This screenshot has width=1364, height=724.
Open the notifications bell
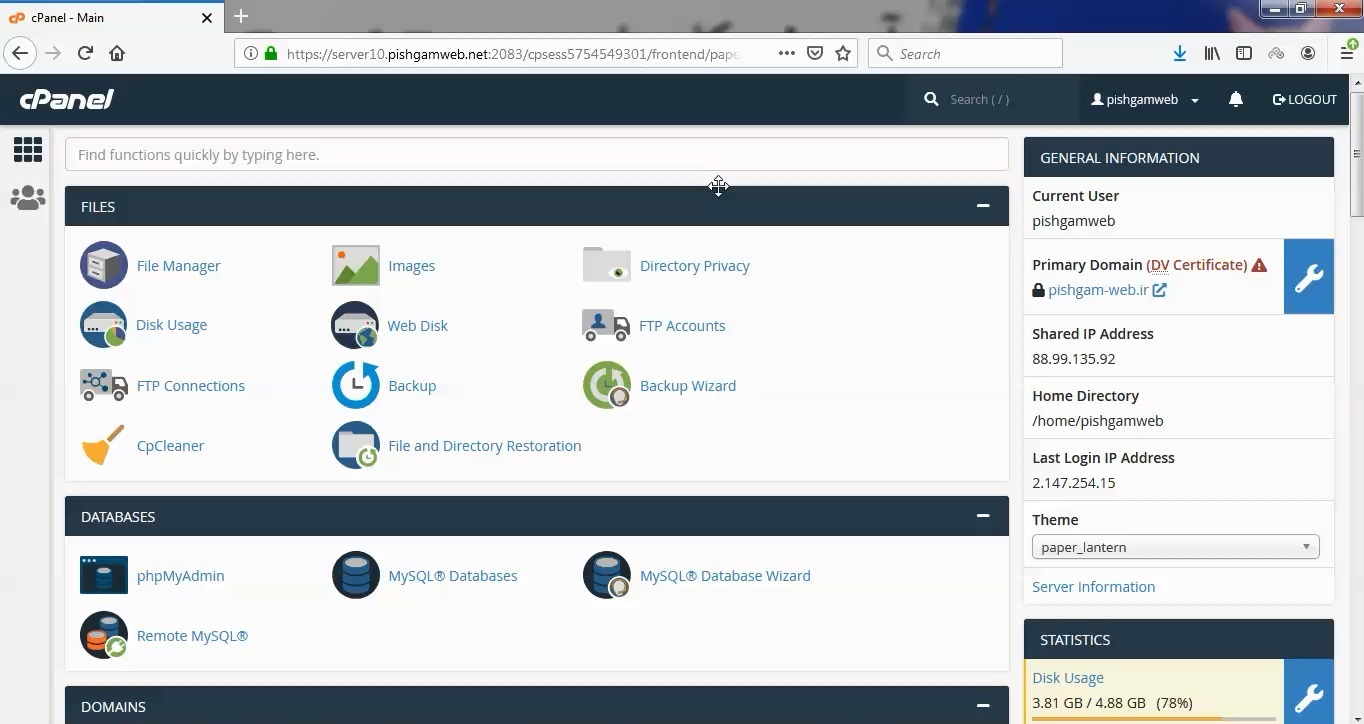(x=1236, y=99)
